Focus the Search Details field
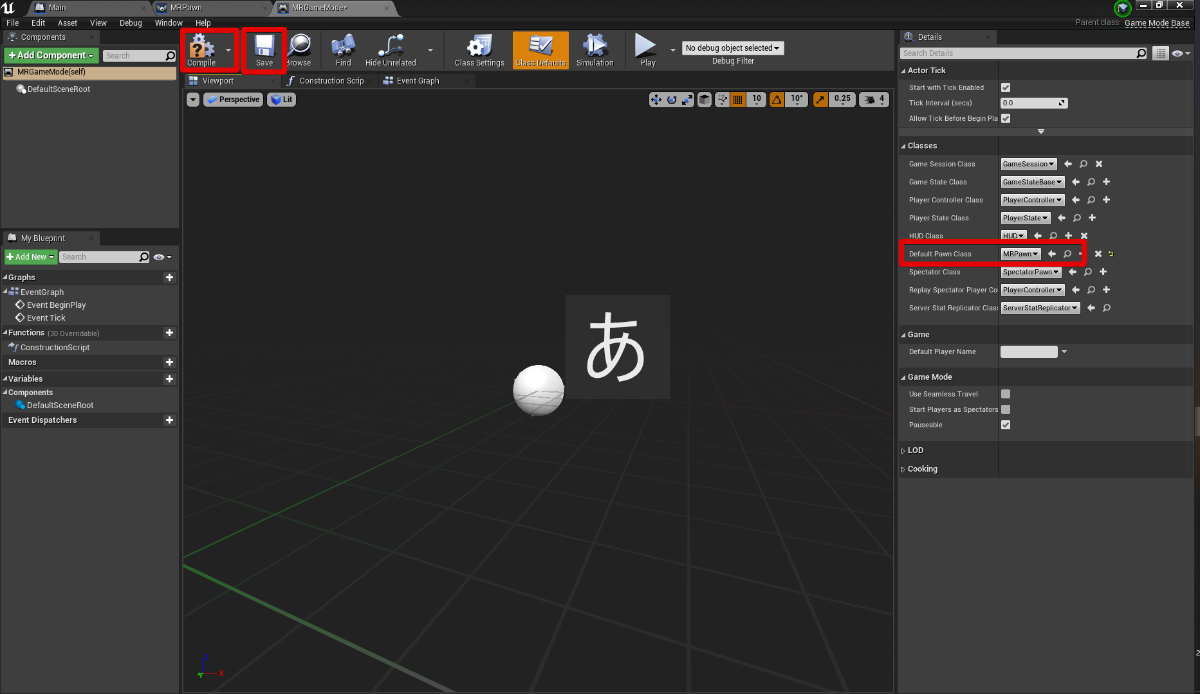The height and width of the screenshot is (694, 1200). tap(1024, 53)
